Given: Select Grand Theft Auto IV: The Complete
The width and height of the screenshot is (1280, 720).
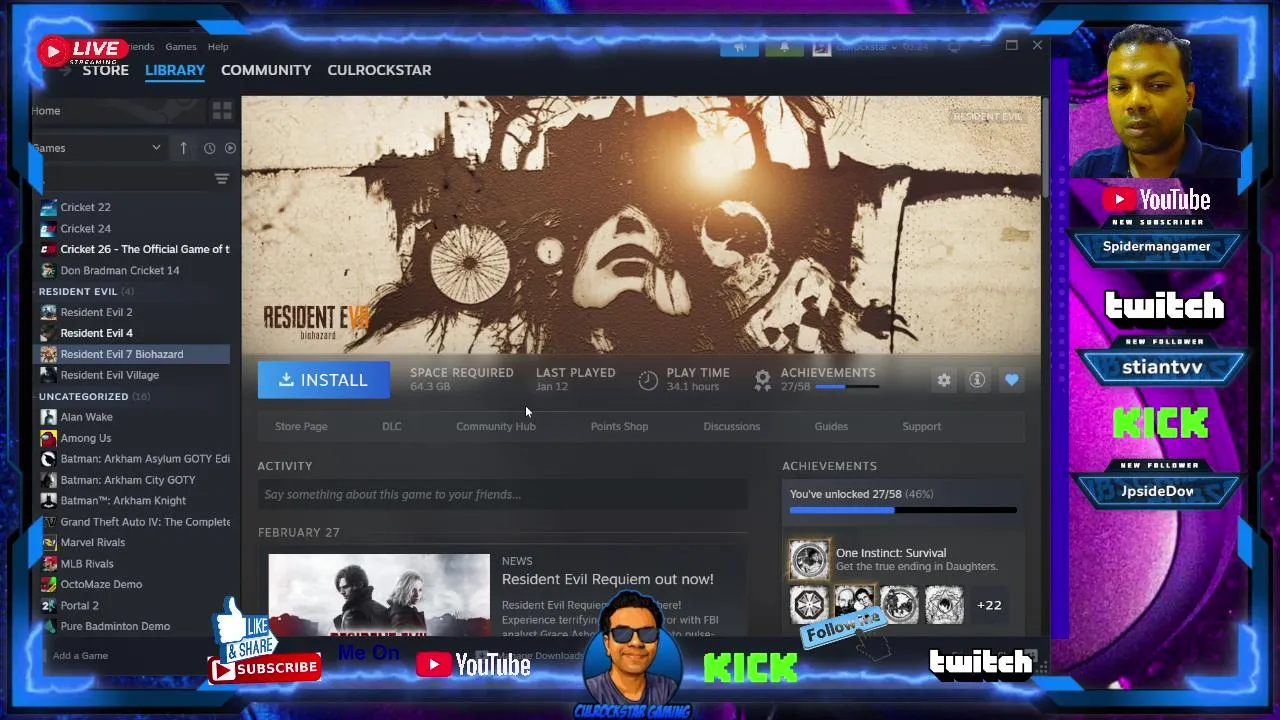Looking at the screenshot, I should (x=134, y=522).
